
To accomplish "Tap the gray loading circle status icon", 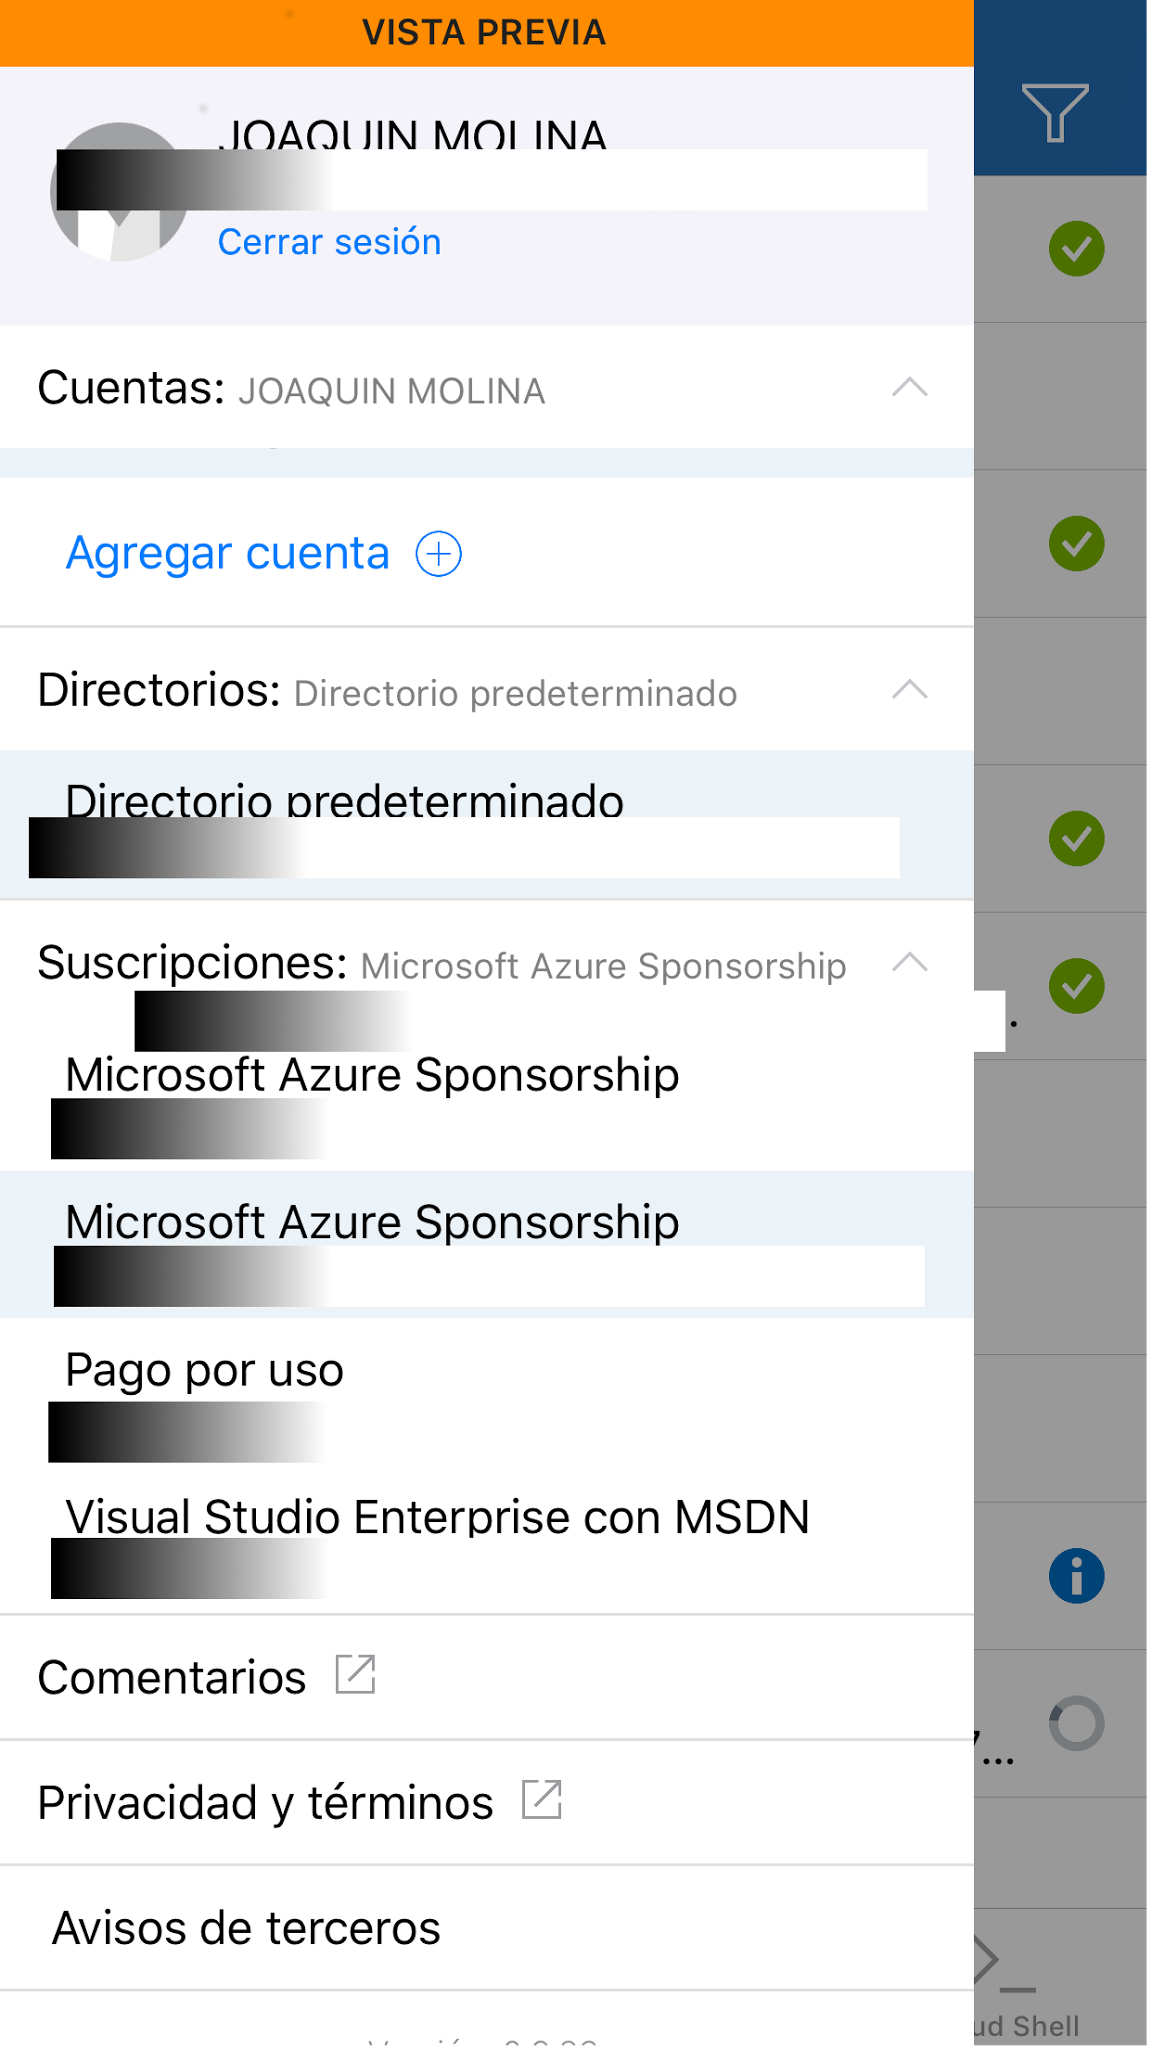I will [1076, 1723].
